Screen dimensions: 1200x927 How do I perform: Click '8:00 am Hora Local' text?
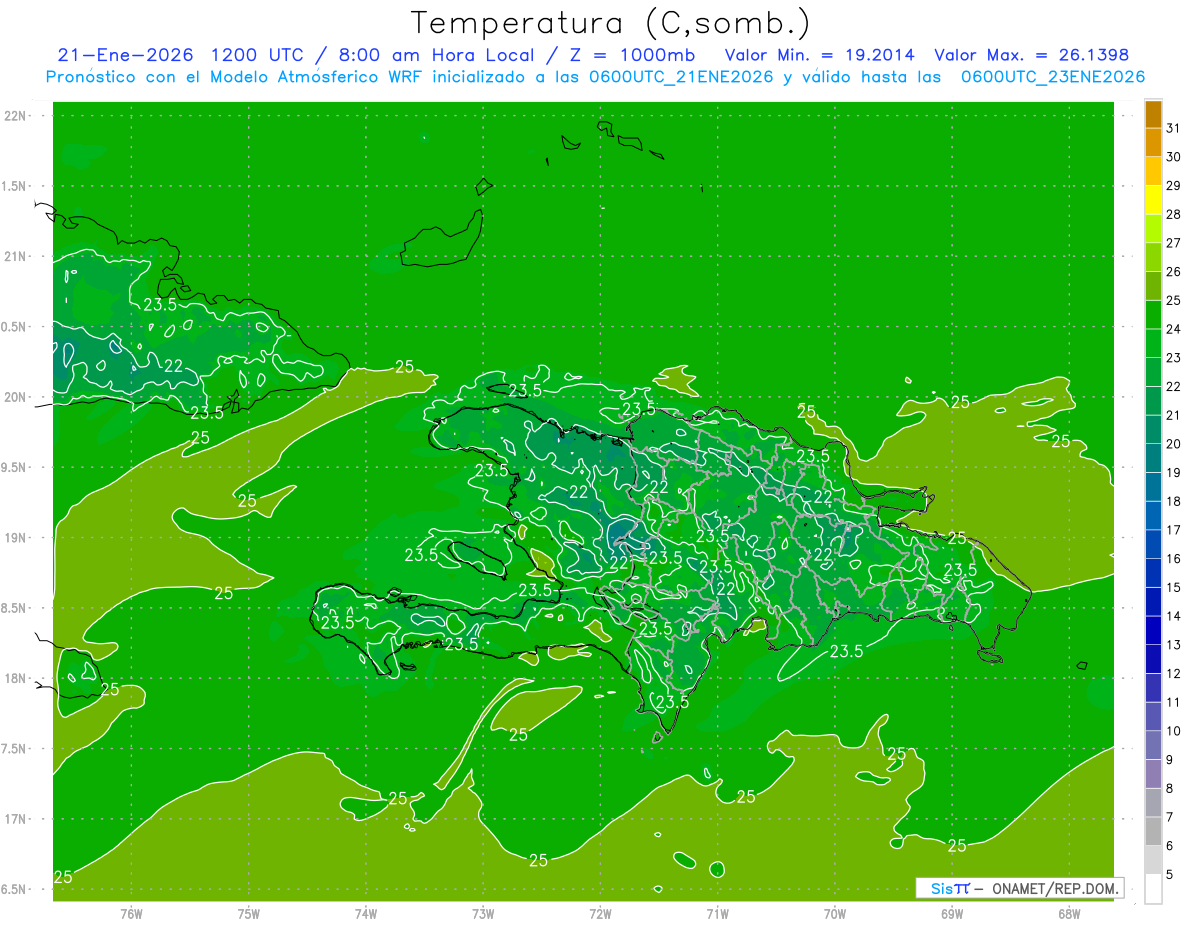tap(436, 55)
